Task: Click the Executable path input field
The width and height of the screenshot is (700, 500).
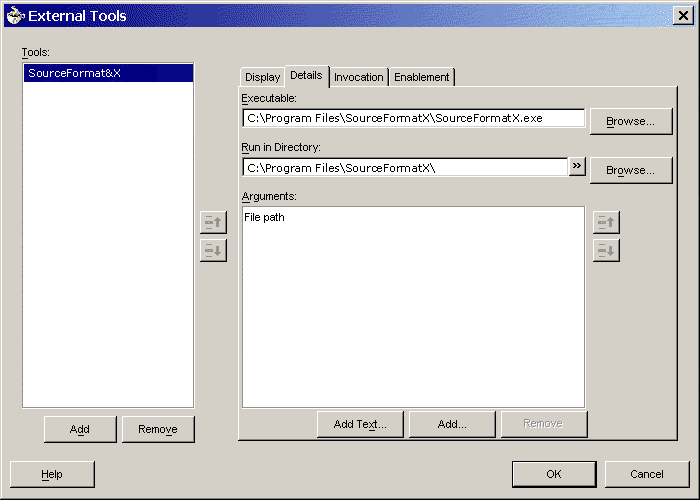Action: point(413,118)
